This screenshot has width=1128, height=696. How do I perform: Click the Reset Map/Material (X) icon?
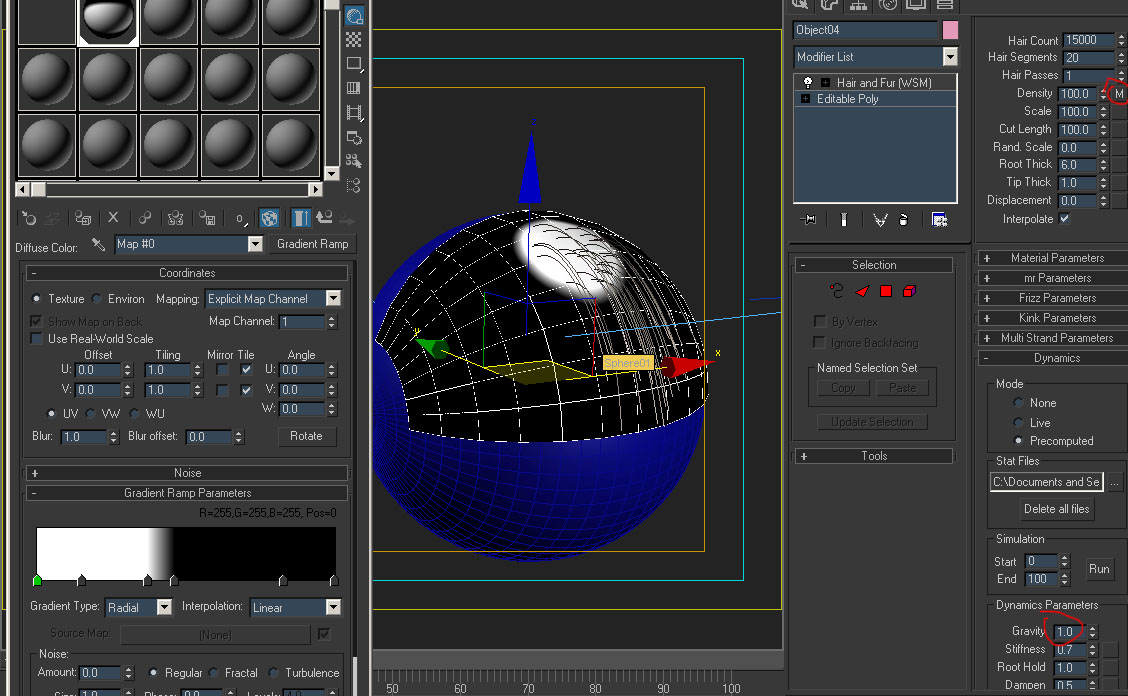click(113, 218)
